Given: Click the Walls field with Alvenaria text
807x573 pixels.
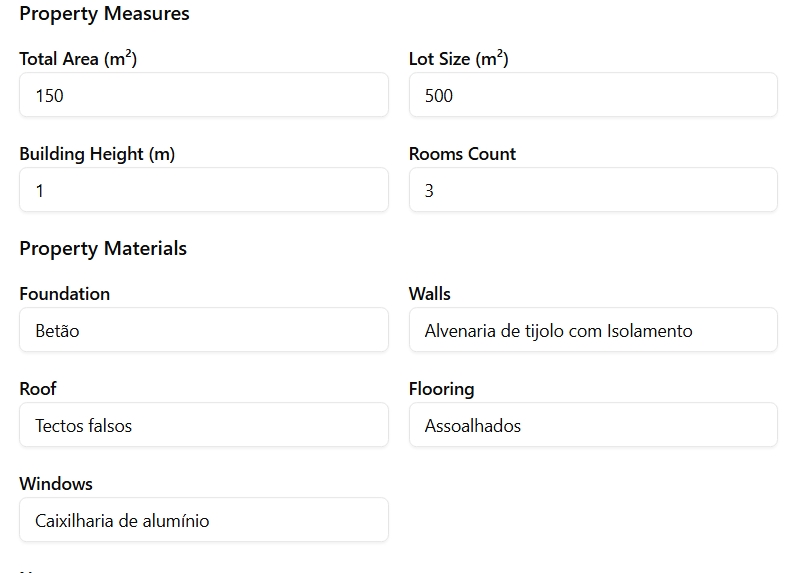Looking at the screenshot, I should point(592,330).
